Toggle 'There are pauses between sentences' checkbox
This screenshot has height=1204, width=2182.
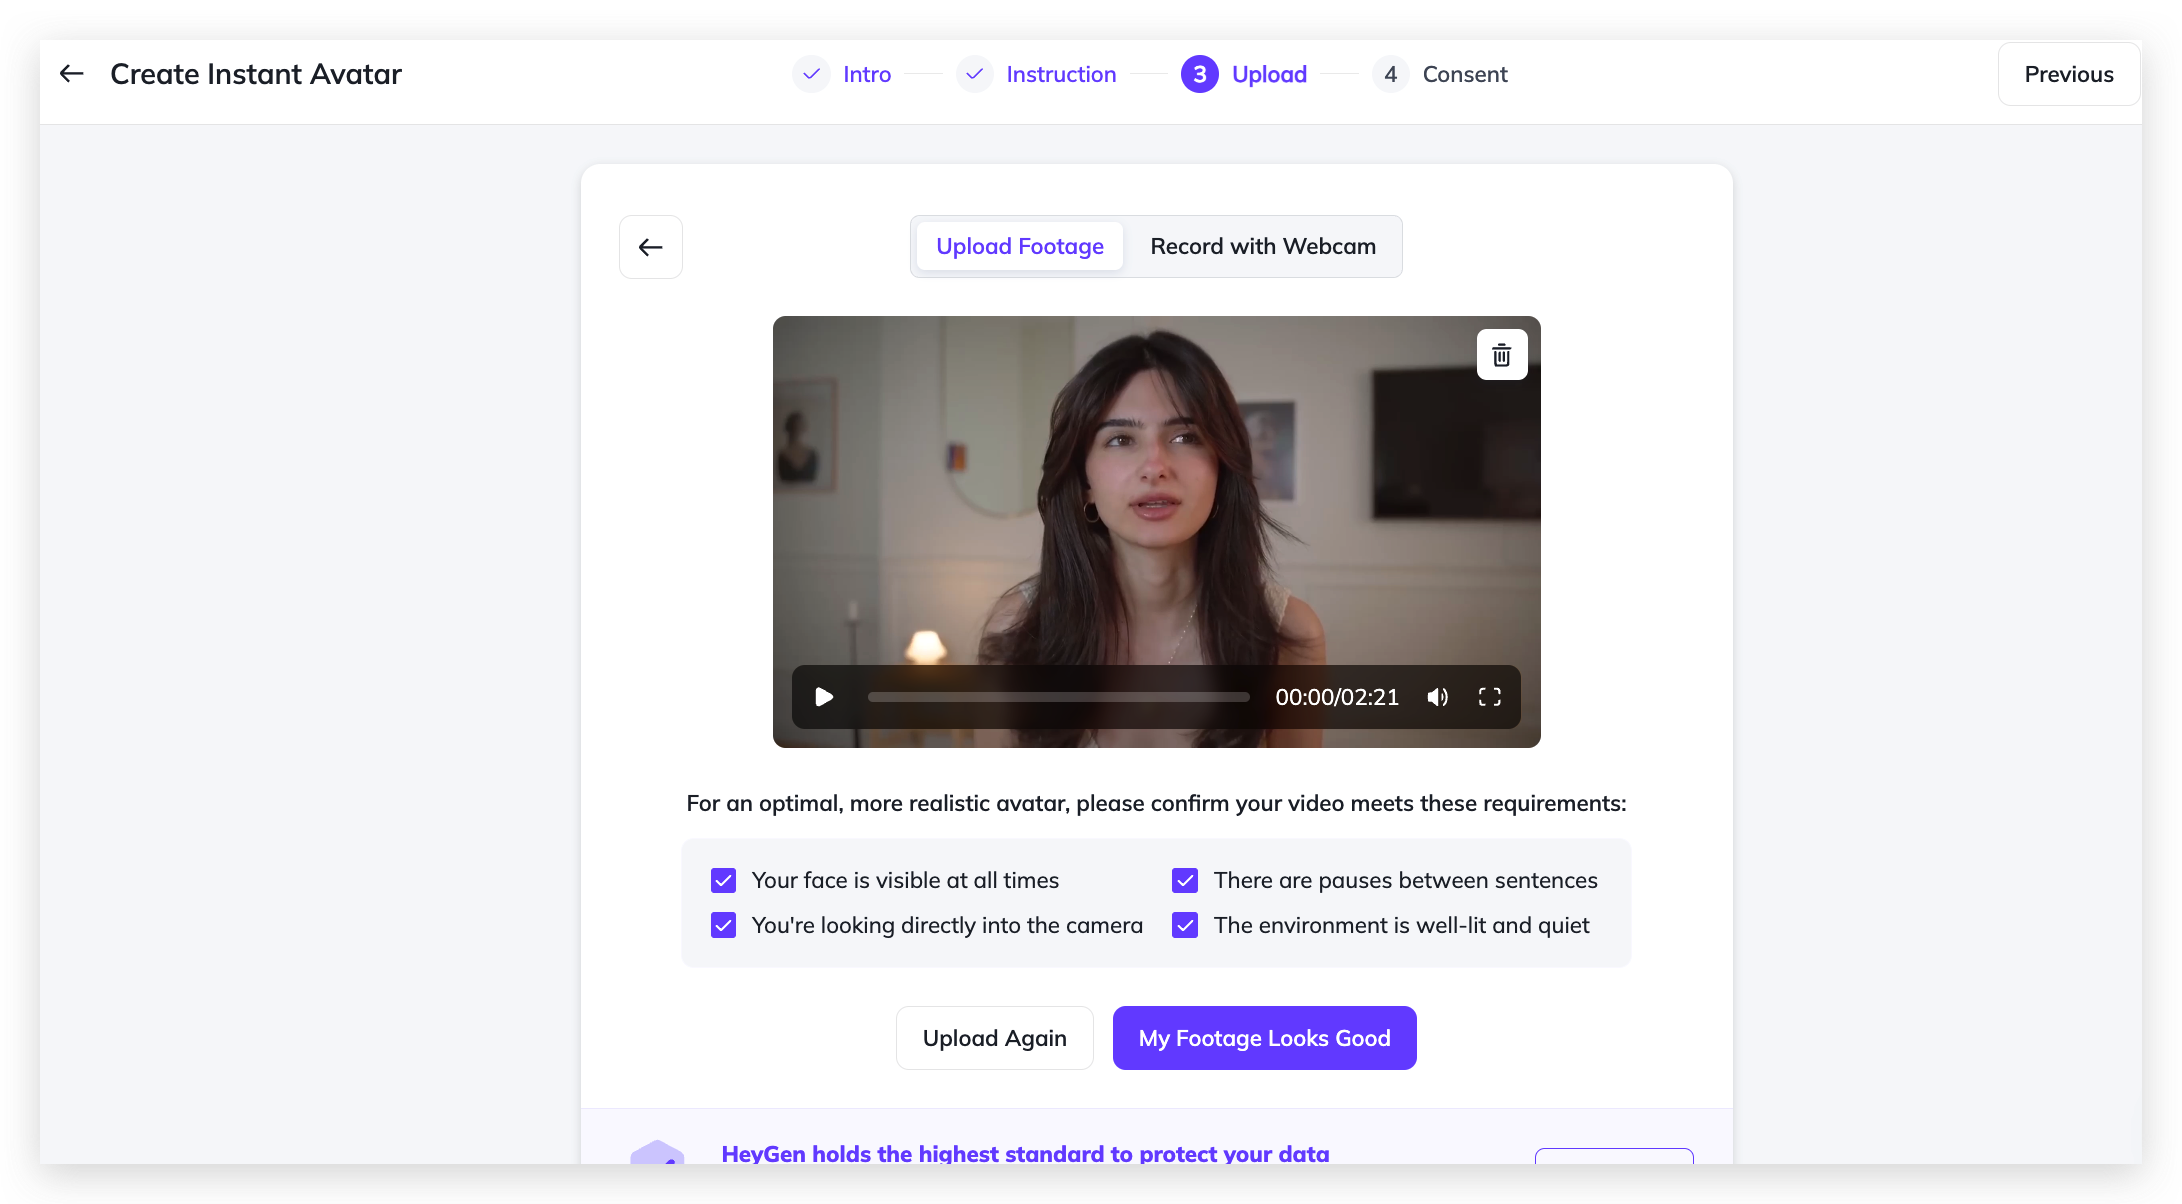pos(1185,880)
